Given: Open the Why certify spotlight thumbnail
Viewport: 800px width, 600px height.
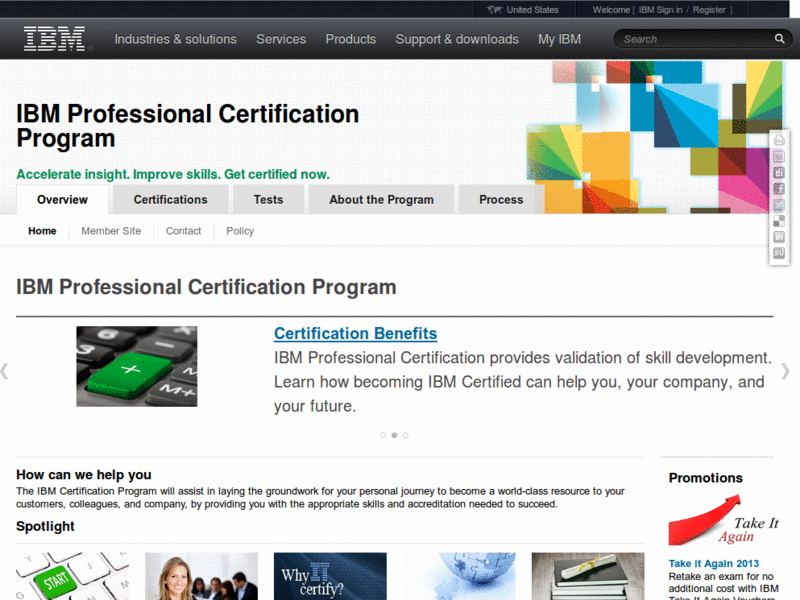Looking at the screenshot, I should (x=330, y=576).
